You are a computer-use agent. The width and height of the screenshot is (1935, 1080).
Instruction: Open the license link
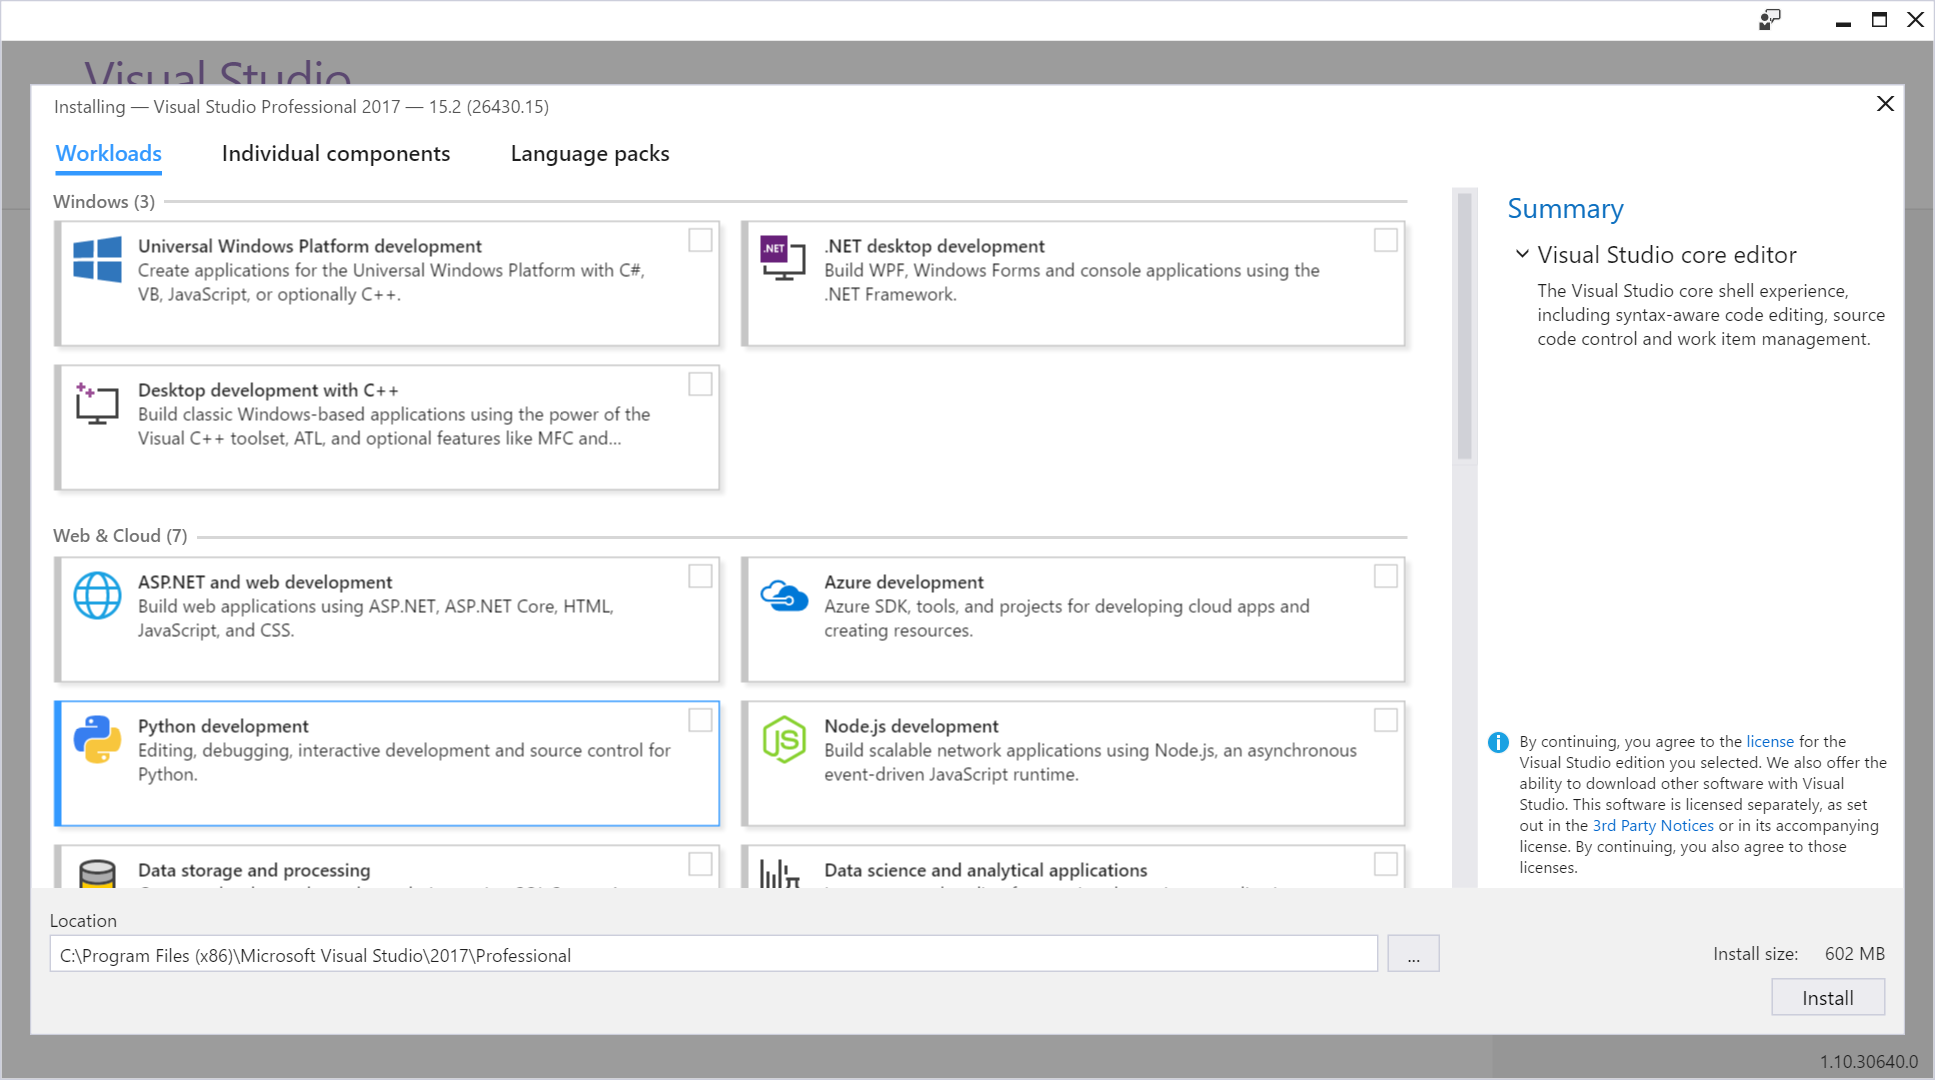click(1770, 742)
